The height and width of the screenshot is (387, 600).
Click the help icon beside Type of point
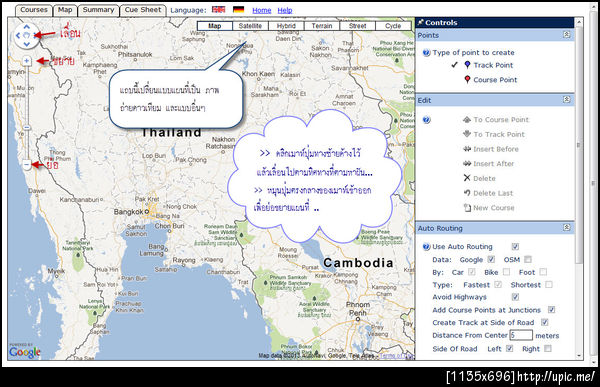(426, 52)
